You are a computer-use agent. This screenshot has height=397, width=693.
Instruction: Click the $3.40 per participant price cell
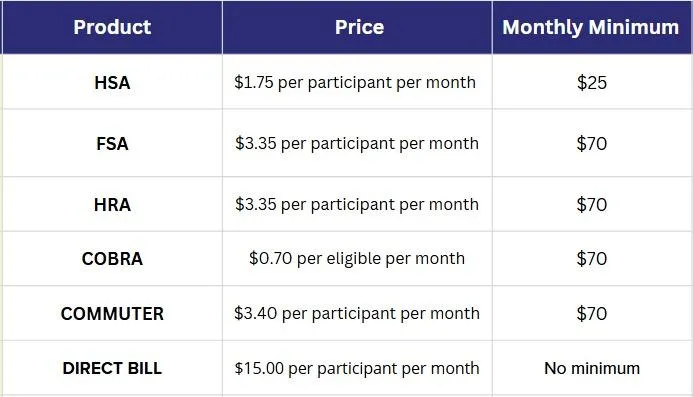tap(357, 313)
